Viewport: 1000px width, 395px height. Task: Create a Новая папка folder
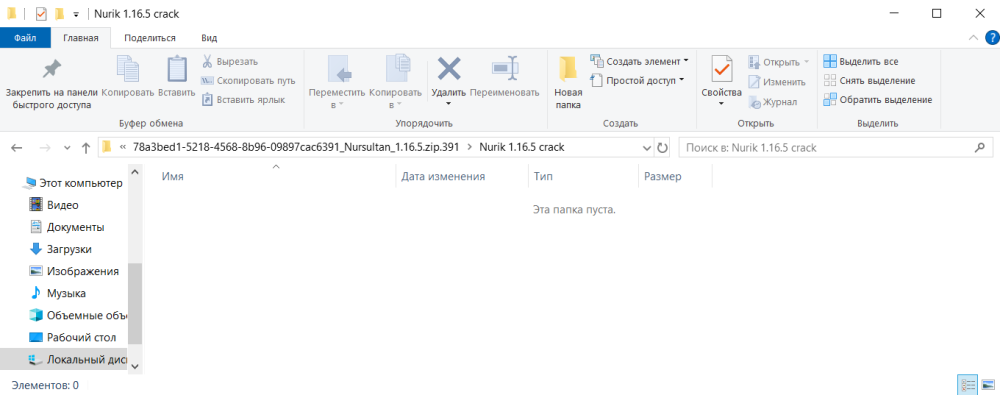568,83
